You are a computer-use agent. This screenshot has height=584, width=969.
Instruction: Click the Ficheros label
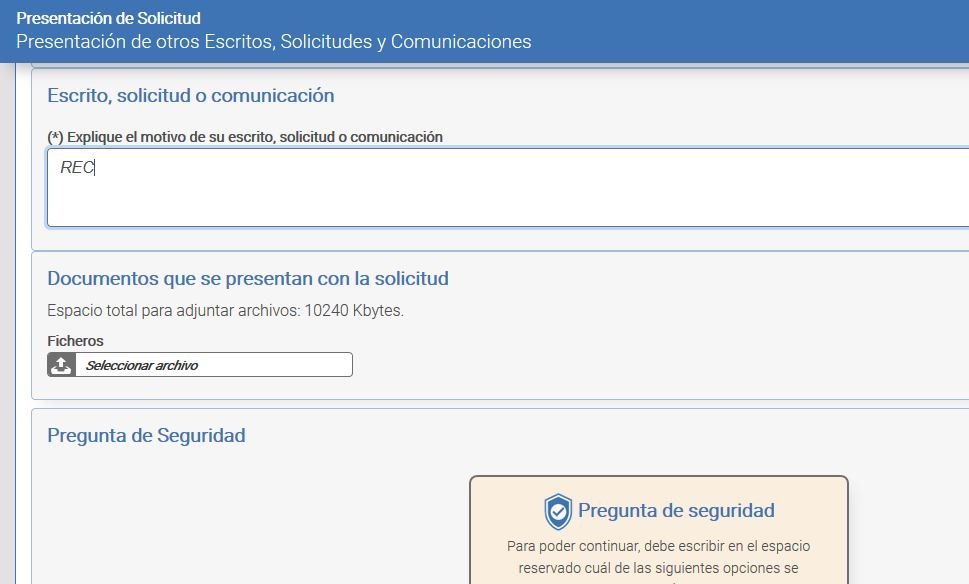(x=75, y=341)
